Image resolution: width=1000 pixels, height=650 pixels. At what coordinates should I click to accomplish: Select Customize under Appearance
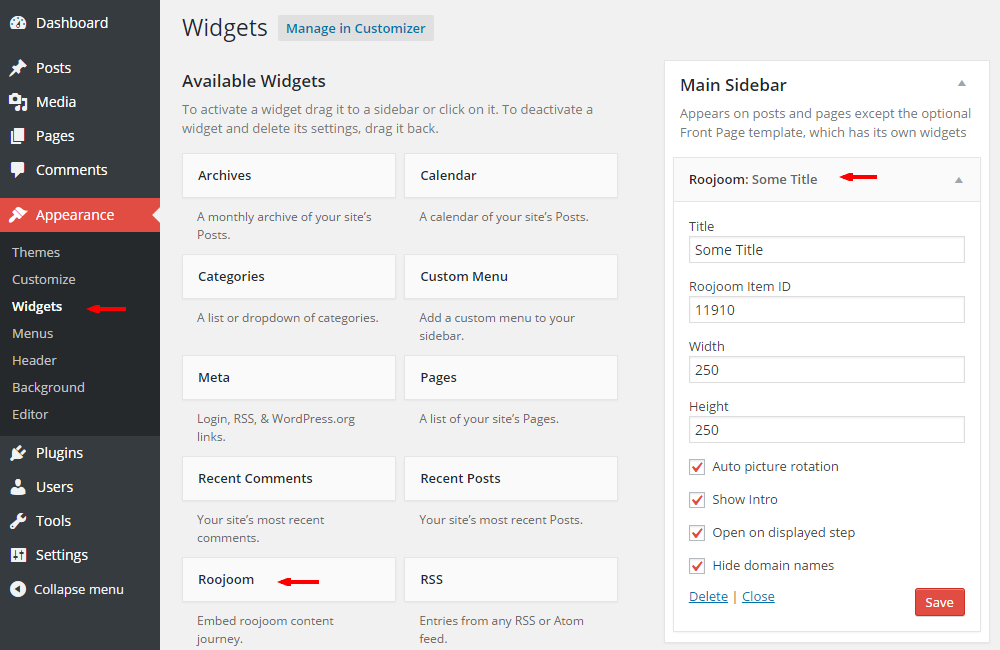pos(43,279)
